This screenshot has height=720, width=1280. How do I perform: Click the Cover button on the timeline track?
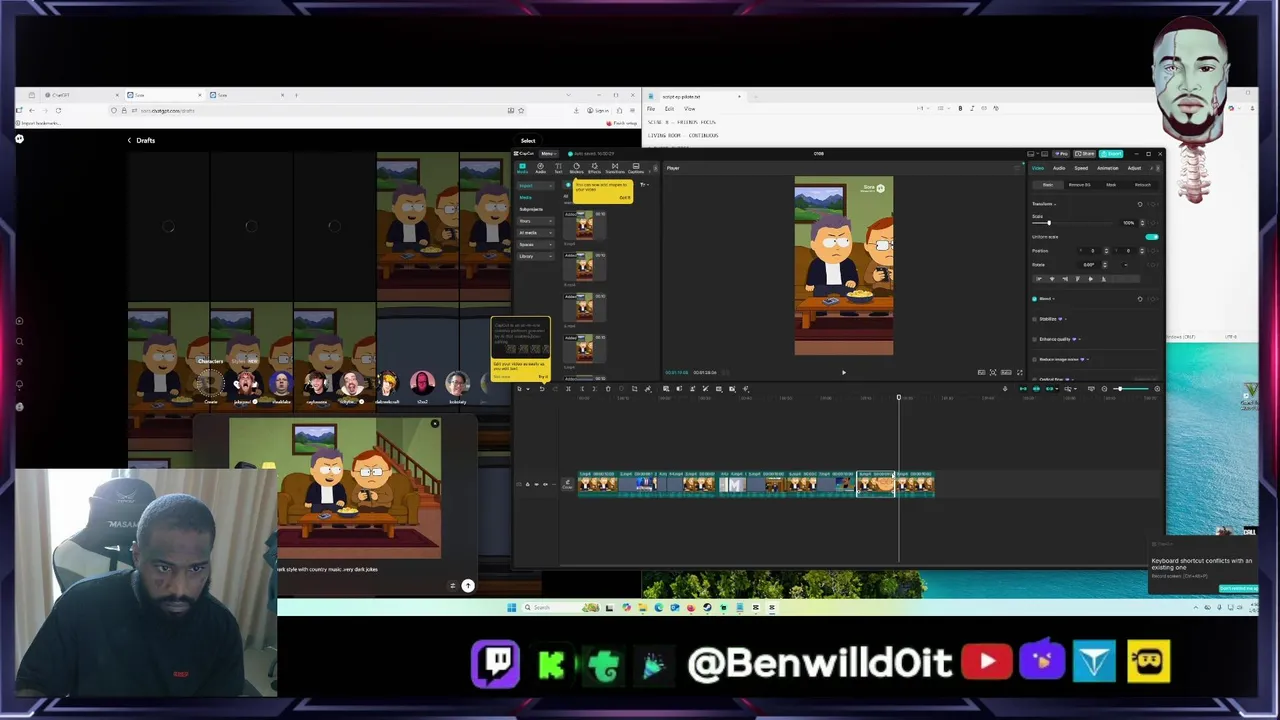coord(567,485)
